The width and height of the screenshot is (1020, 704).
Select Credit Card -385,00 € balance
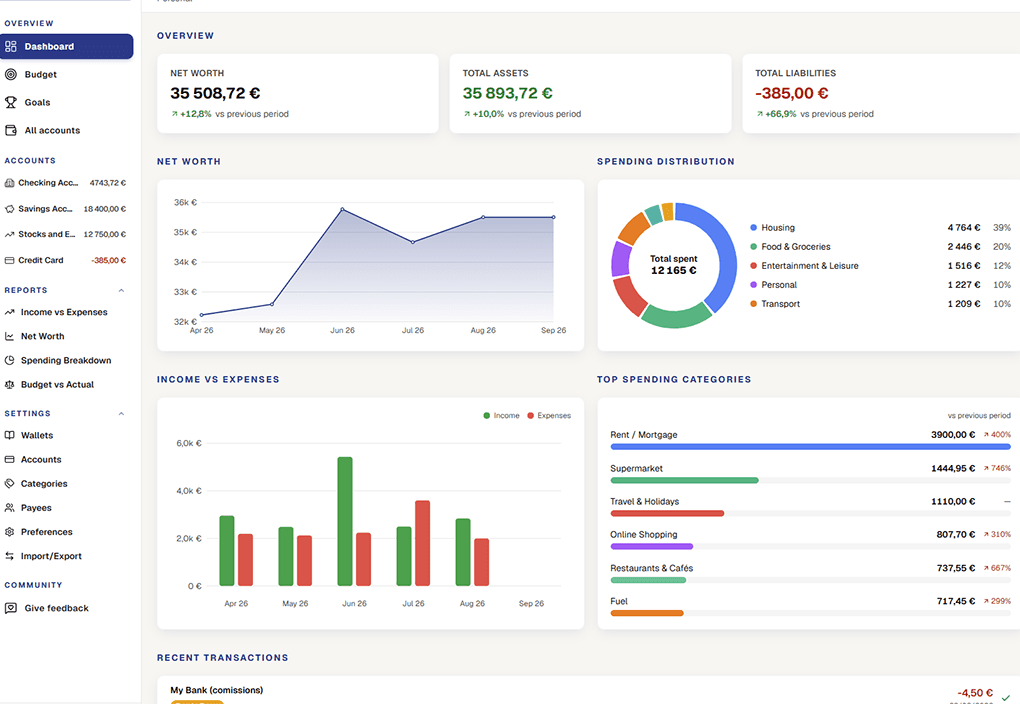[x=109, y=260]
